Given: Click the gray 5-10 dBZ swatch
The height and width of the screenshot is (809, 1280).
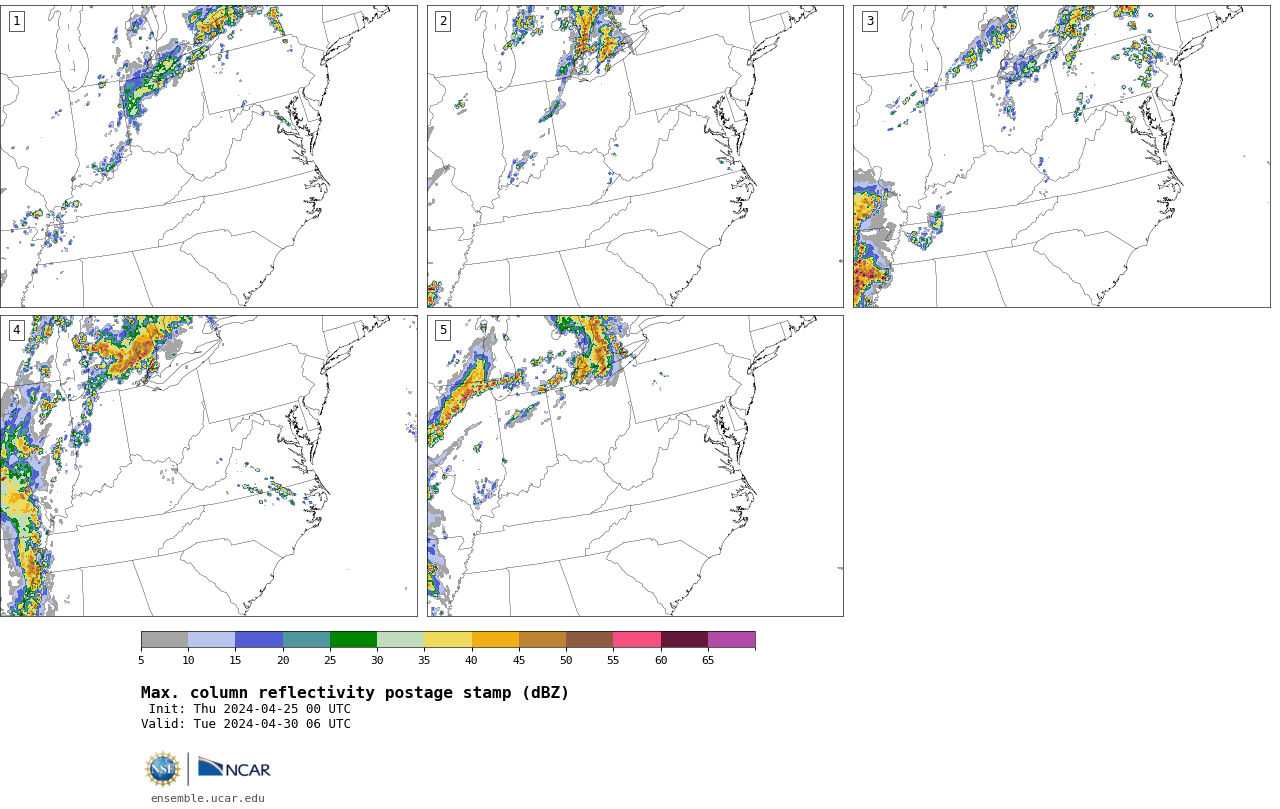Looking at the screenshot, I should click(164, 640).
